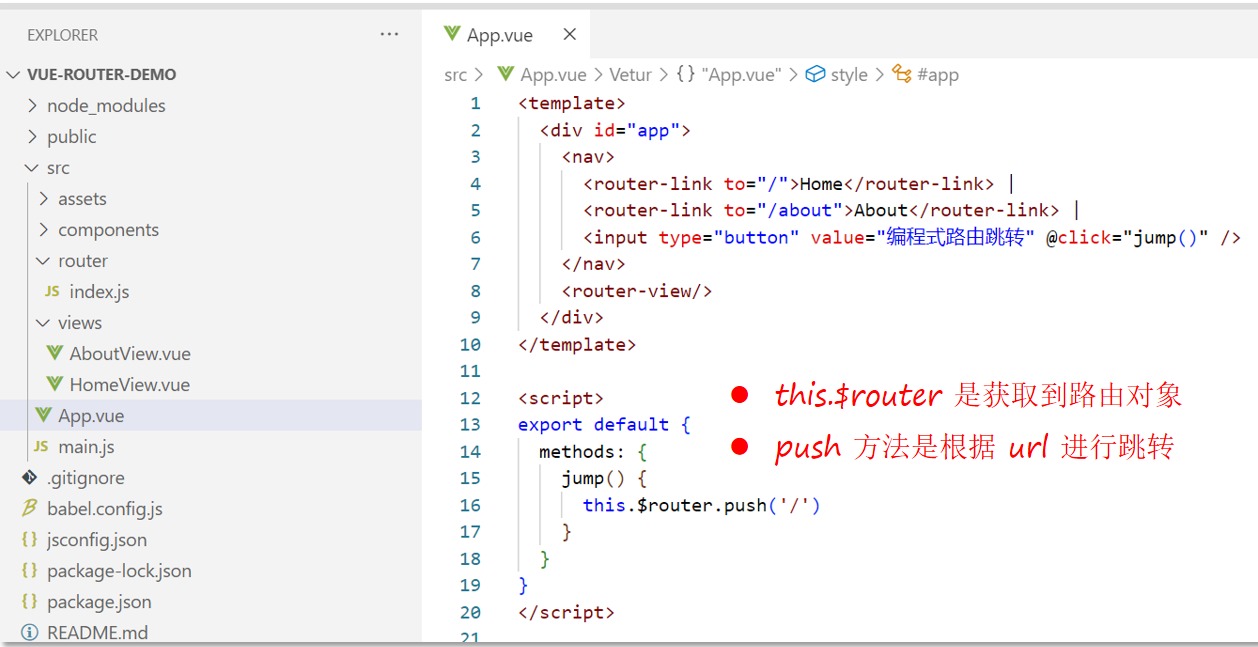Click the export default code line

[604, 425]
